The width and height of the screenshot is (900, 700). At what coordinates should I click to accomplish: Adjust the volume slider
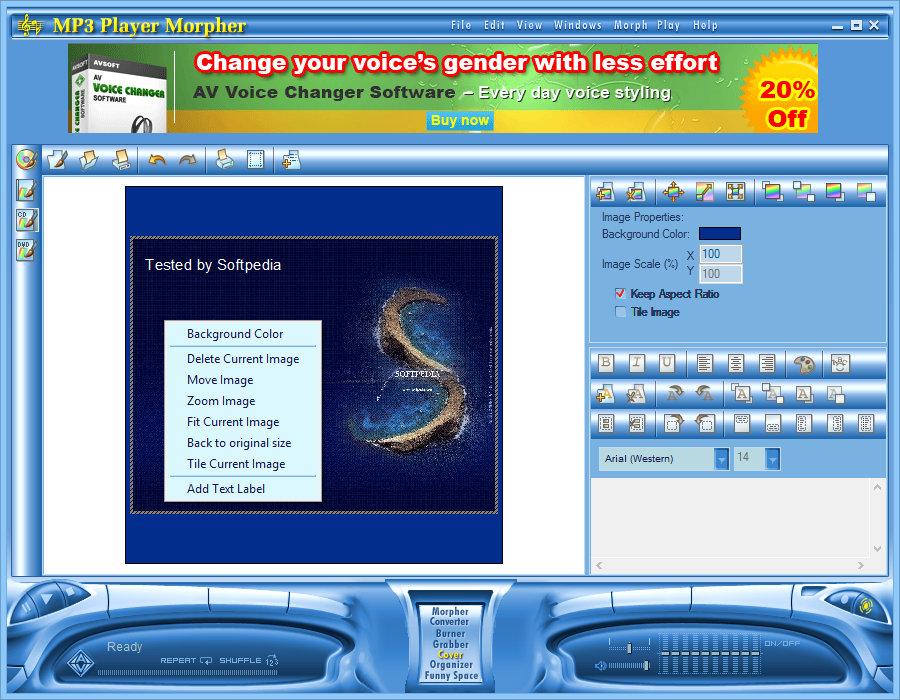pos(628,666)
